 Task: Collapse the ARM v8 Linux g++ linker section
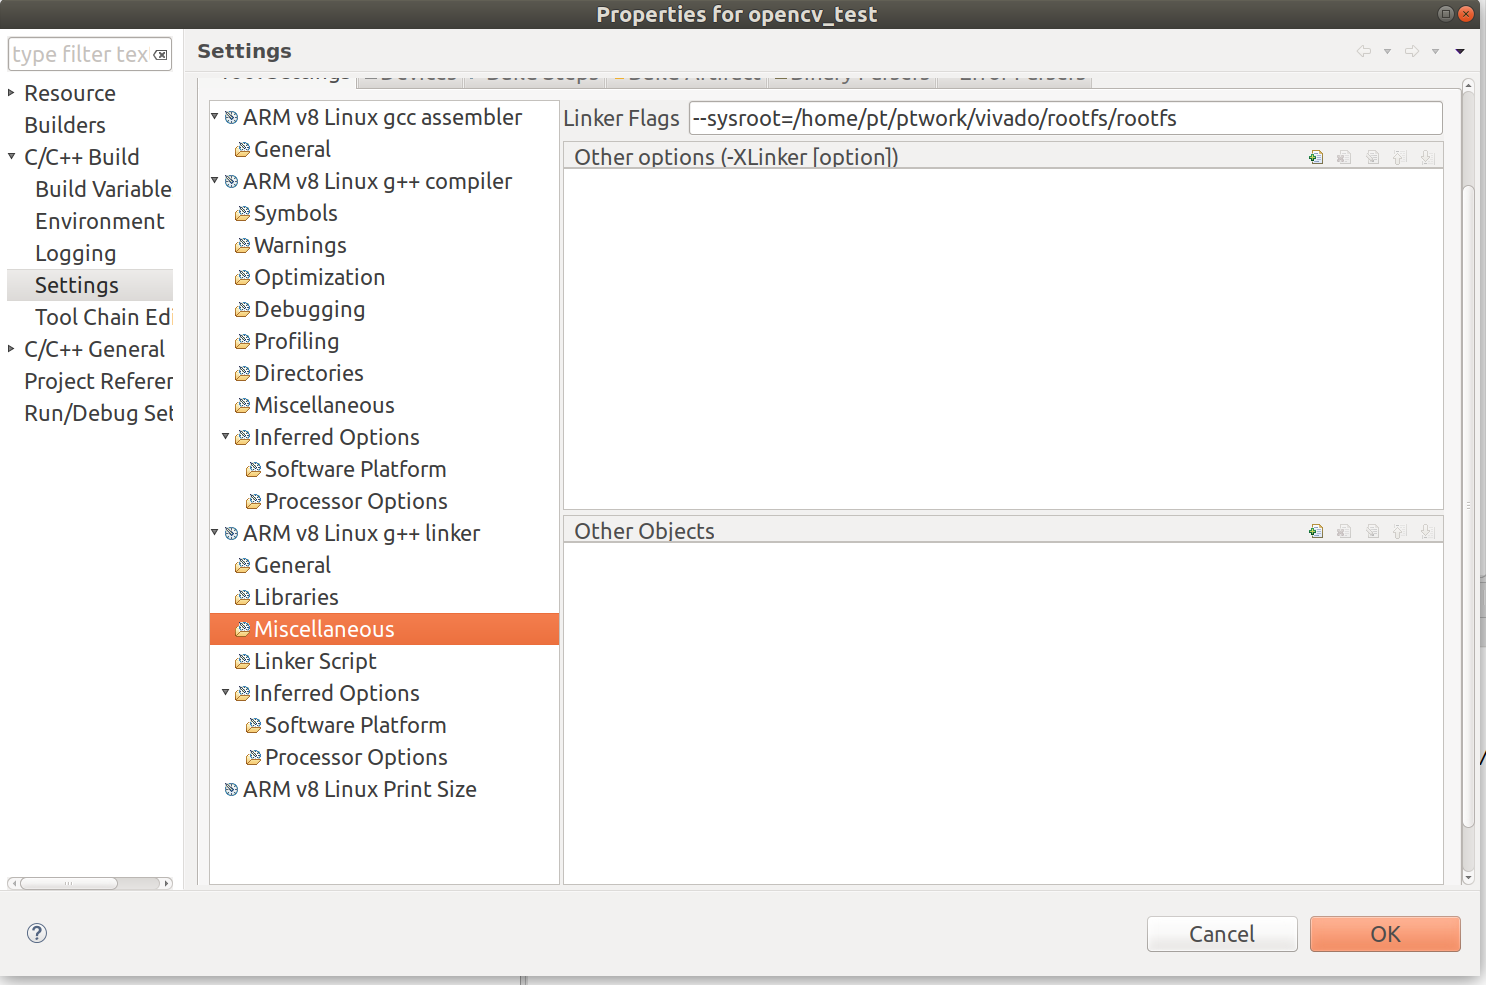click(214, 533)
